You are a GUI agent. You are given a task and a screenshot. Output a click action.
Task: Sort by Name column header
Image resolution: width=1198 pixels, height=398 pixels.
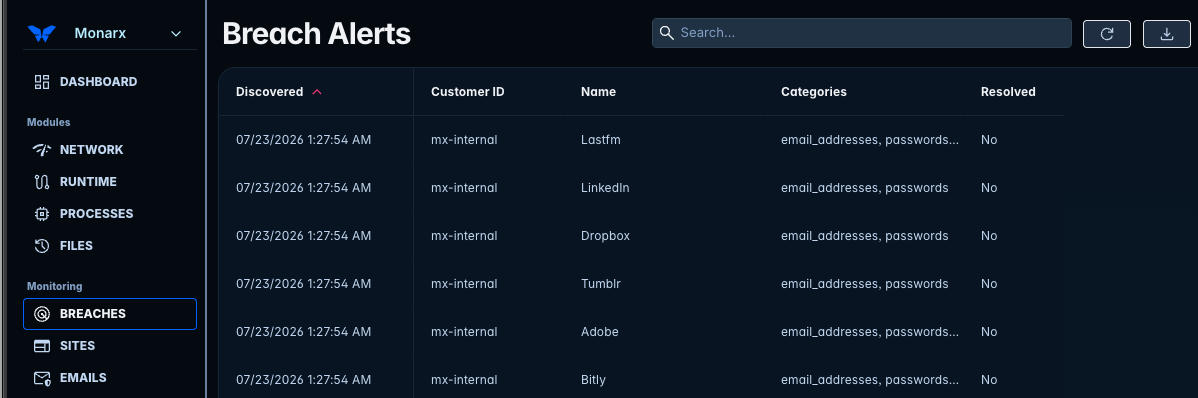click(x=598, y=92)
